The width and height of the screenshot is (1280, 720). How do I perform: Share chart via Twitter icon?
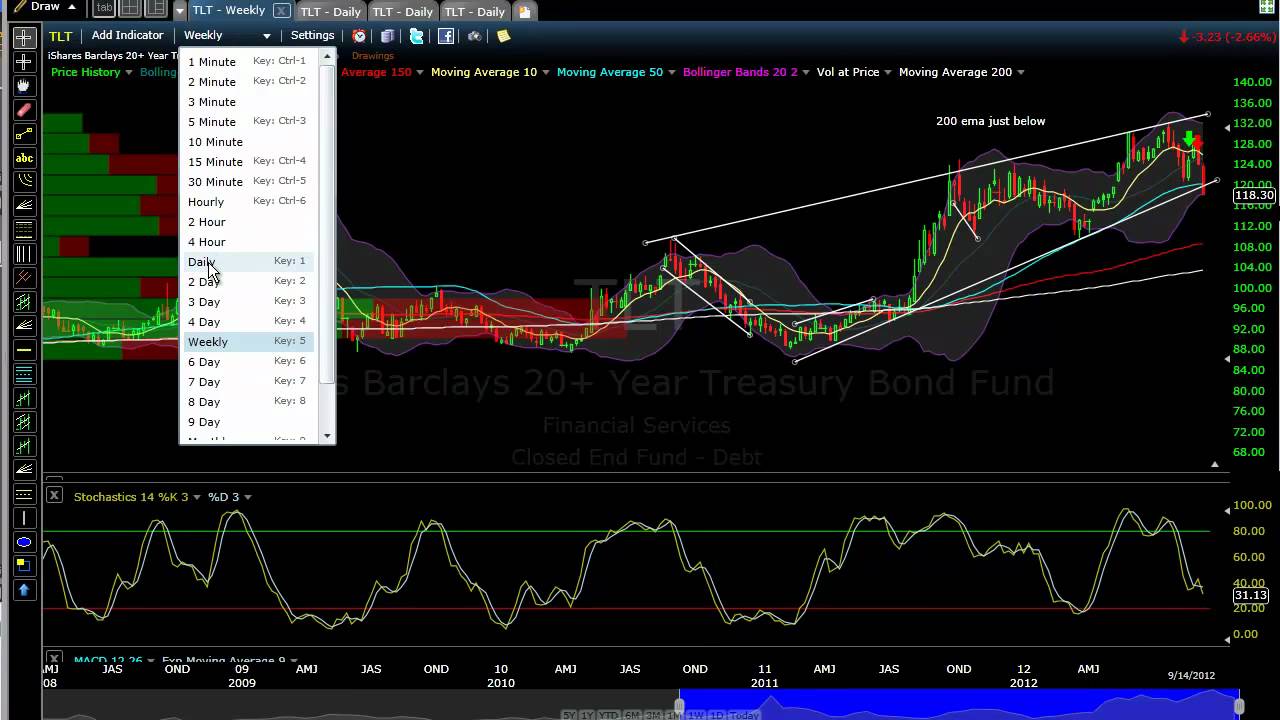coord(417,36)
